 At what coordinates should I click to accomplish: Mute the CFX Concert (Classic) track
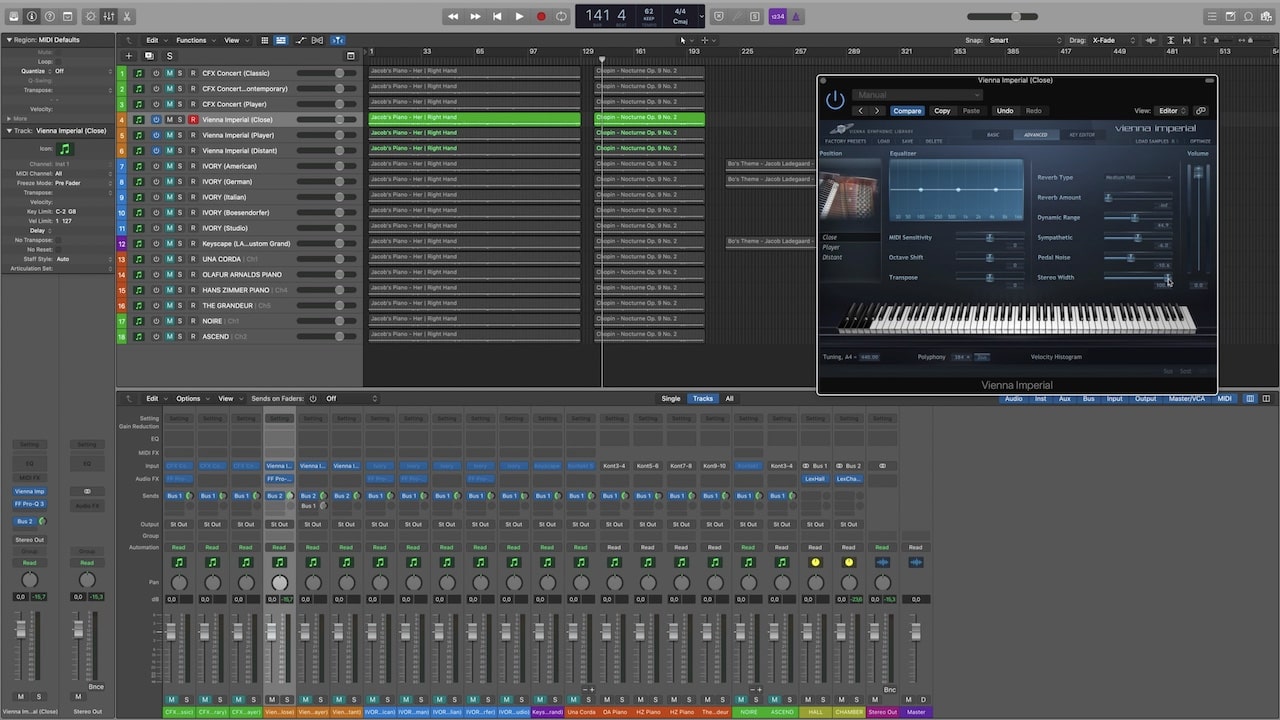[x=170, y=72]
